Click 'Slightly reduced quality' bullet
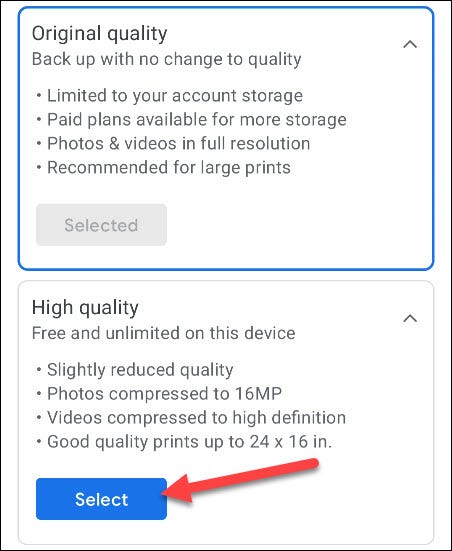This screenshot has height=551, width=452. pos(140,370)
